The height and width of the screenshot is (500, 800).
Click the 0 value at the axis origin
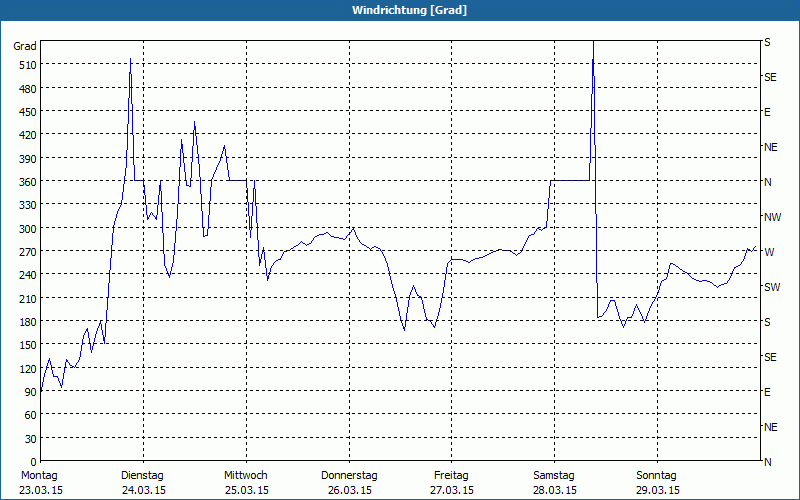pos(34,462)
